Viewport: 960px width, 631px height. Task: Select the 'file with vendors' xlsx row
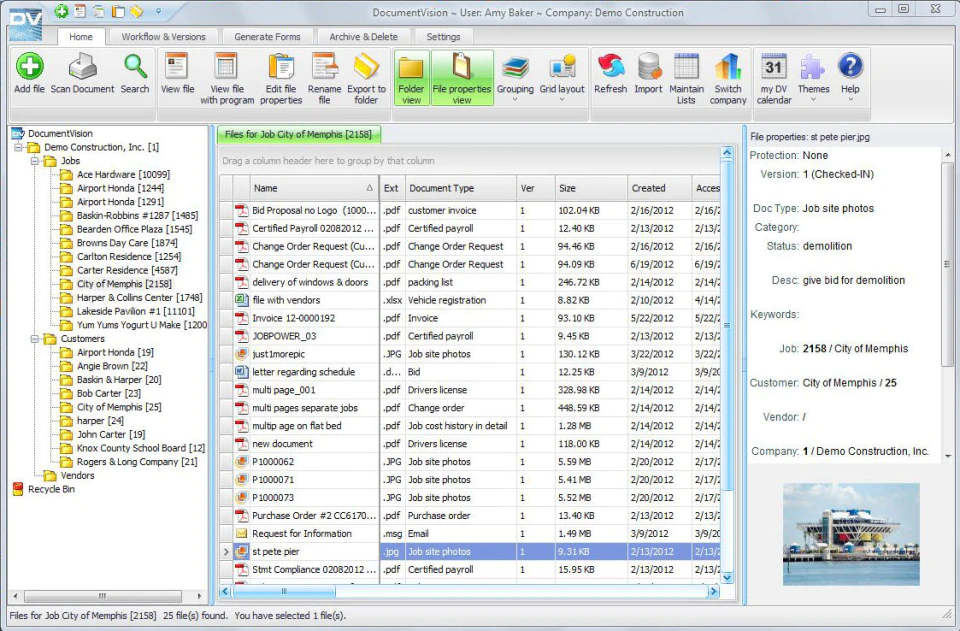(x=470, y=301)
